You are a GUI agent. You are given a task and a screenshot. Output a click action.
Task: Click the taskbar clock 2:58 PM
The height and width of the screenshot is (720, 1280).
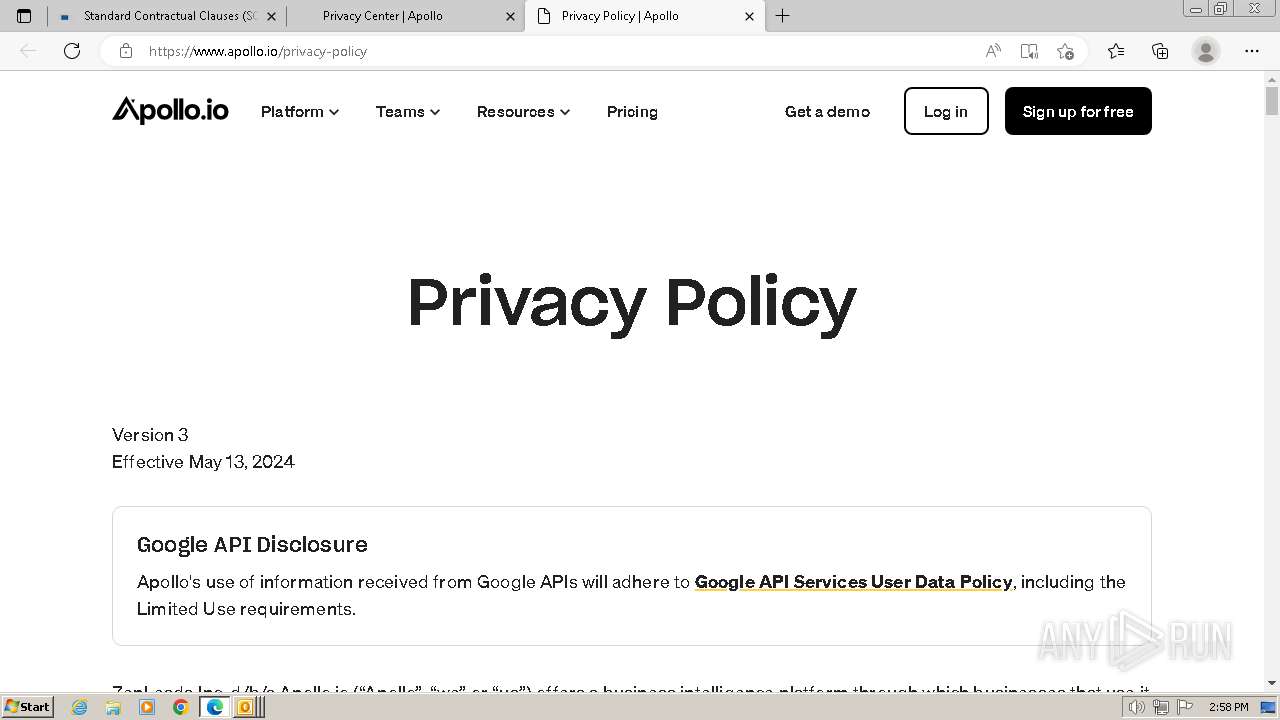click(x=1228, y=707)
